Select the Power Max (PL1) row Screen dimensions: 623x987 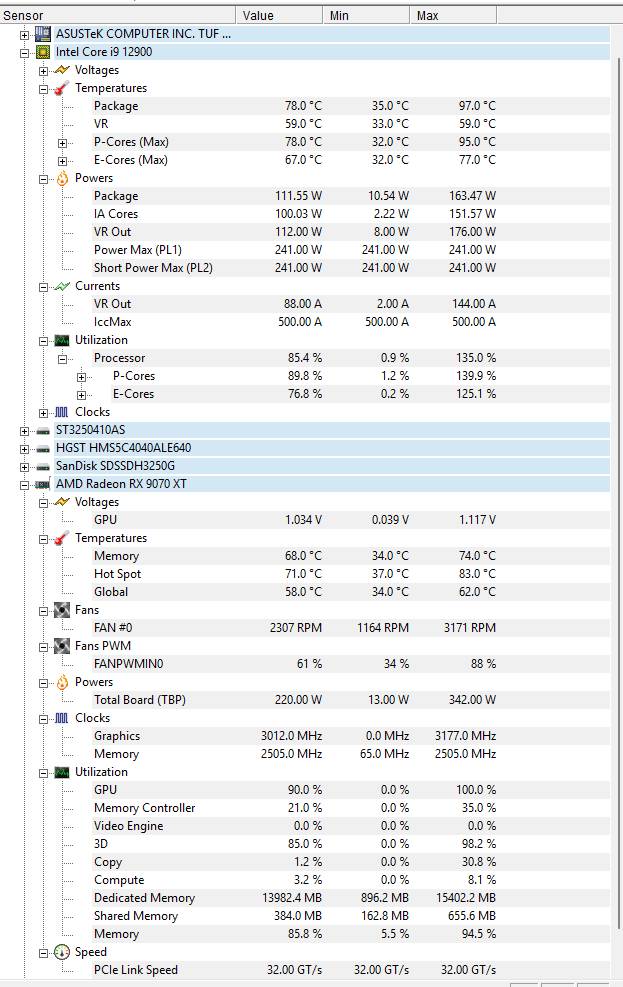click(x=351, y=250)
